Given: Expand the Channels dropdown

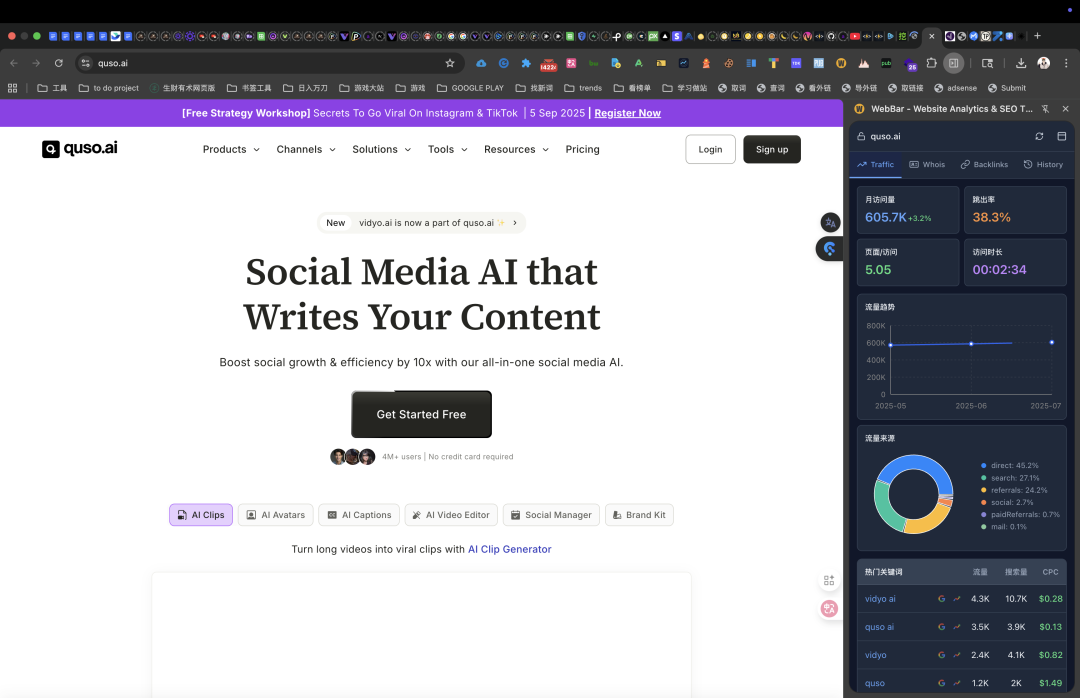Looking at the screenshot, I should click(306, 150).
